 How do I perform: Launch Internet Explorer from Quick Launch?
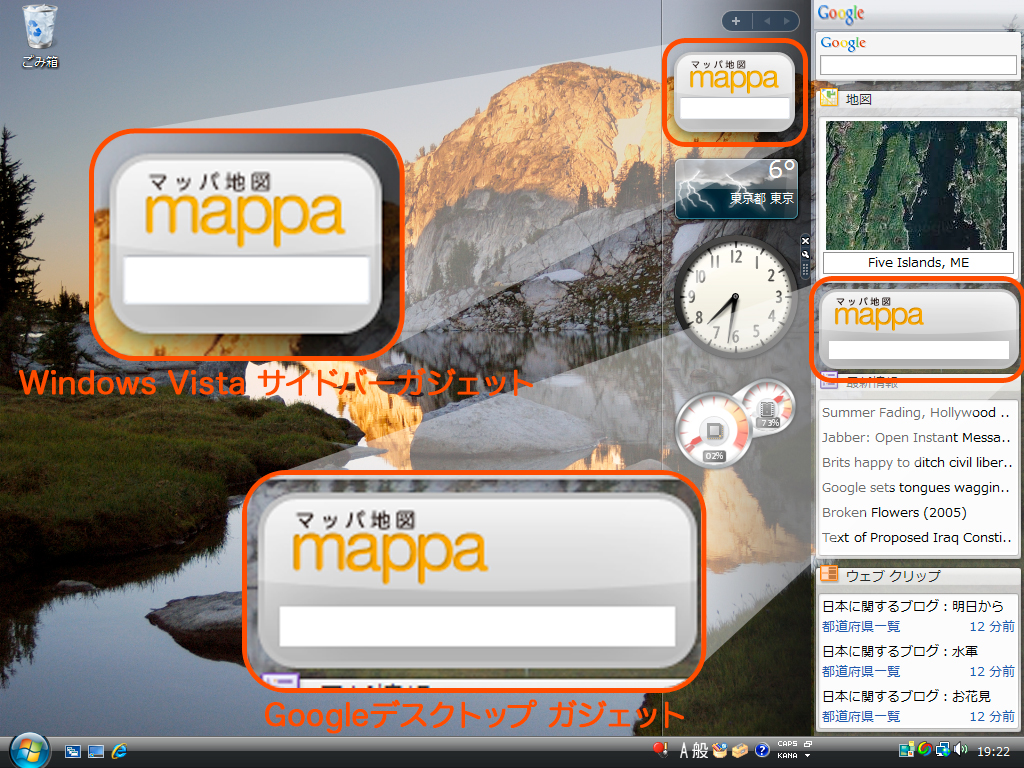pos(119,750)
